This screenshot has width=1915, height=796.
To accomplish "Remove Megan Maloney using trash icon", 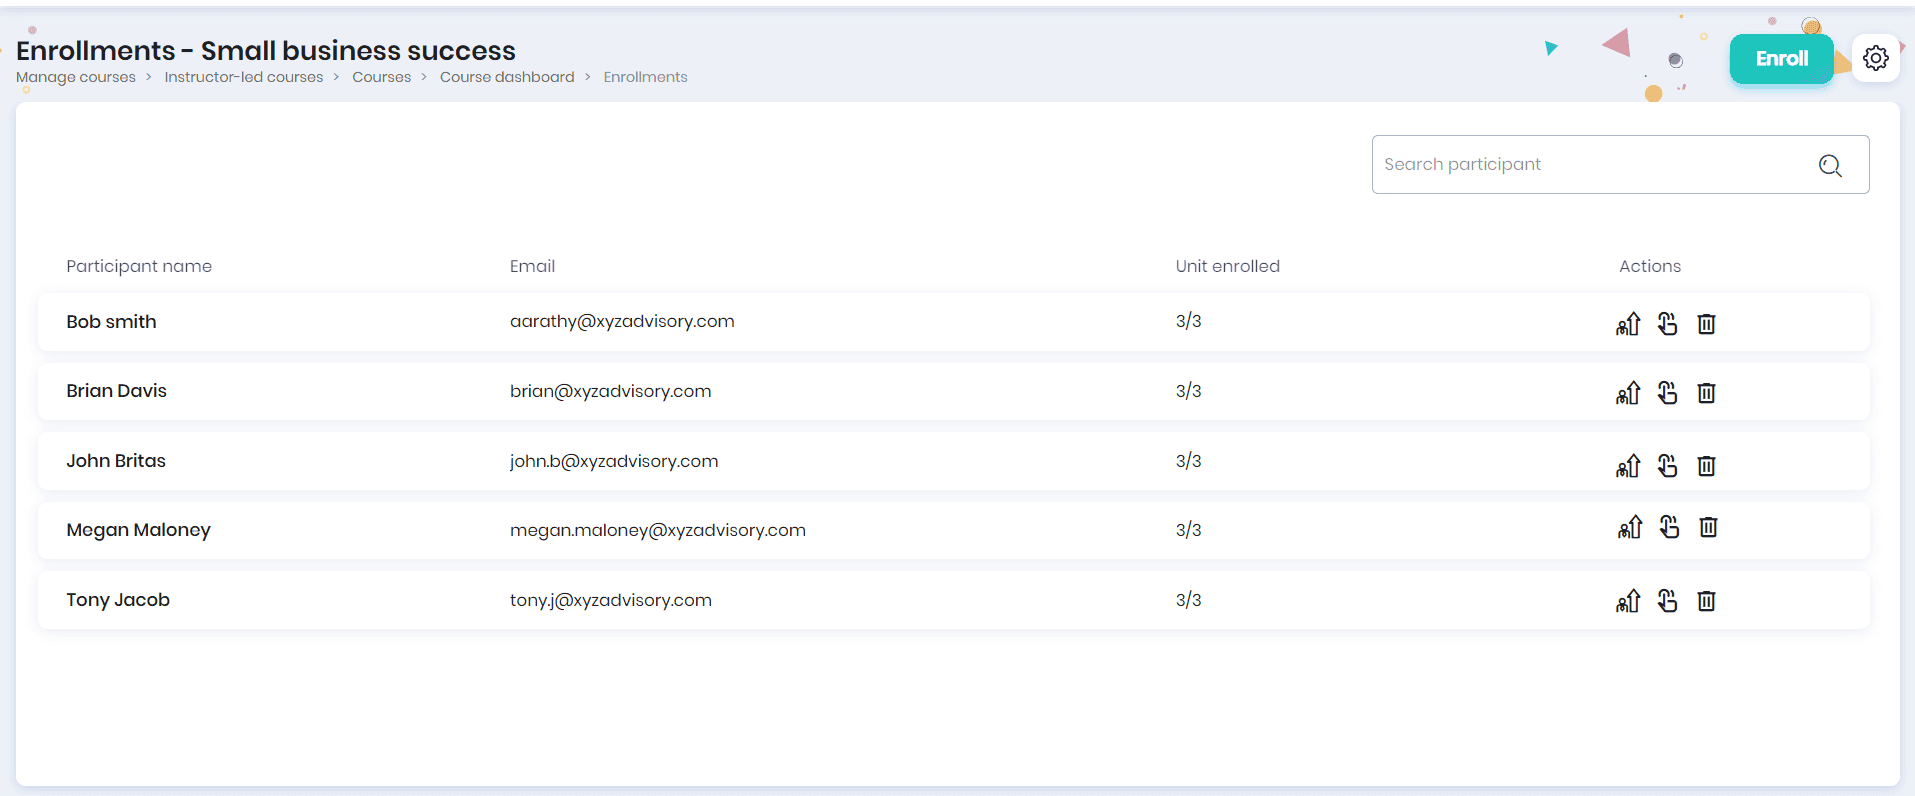I will click(1708, 527).
